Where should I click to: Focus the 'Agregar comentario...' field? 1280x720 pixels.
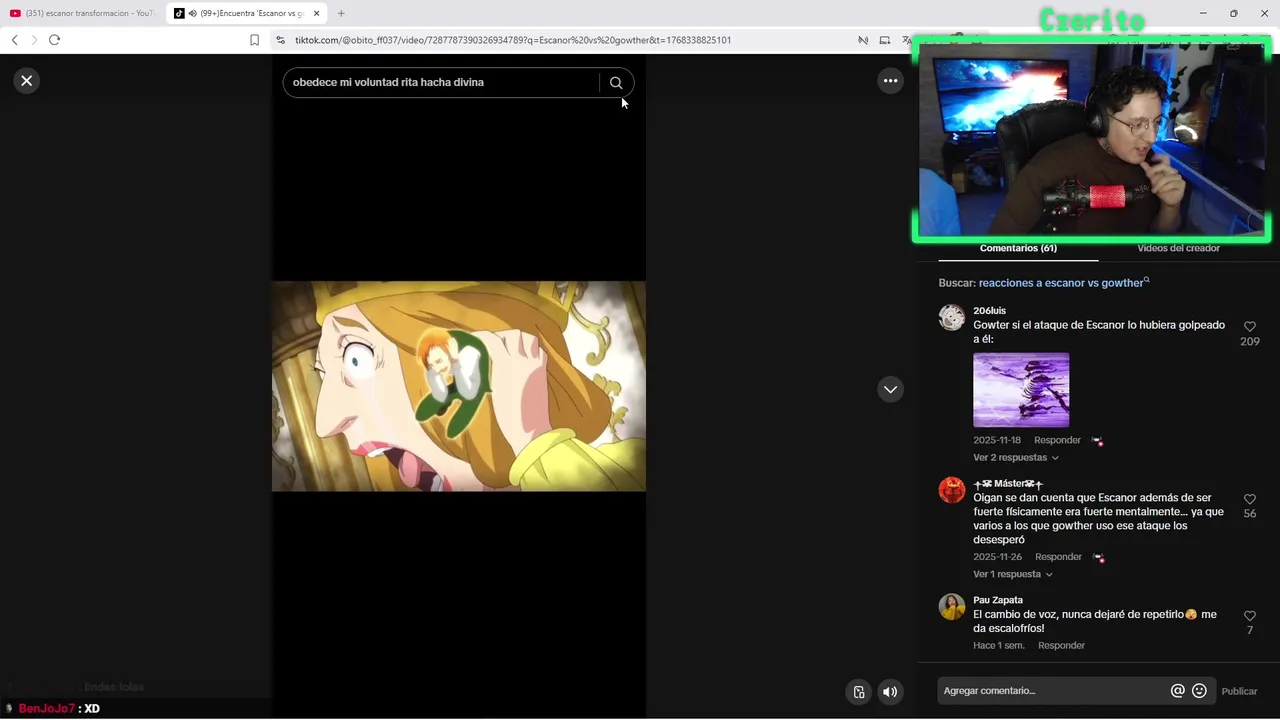[x=1053, y=691]
